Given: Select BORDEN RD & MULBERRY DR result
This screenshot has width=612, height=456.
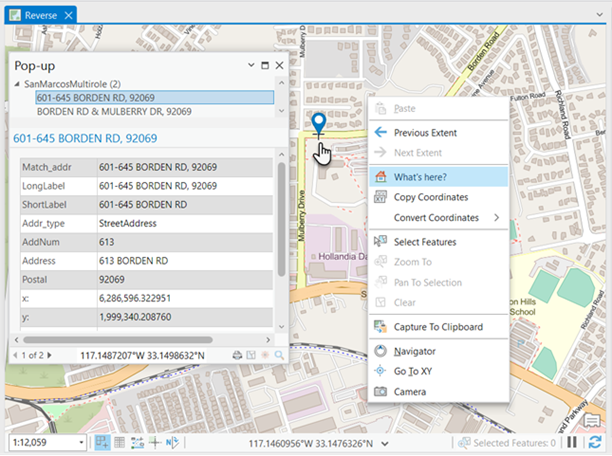Looking at the screenshot, I should coord(114,112).
